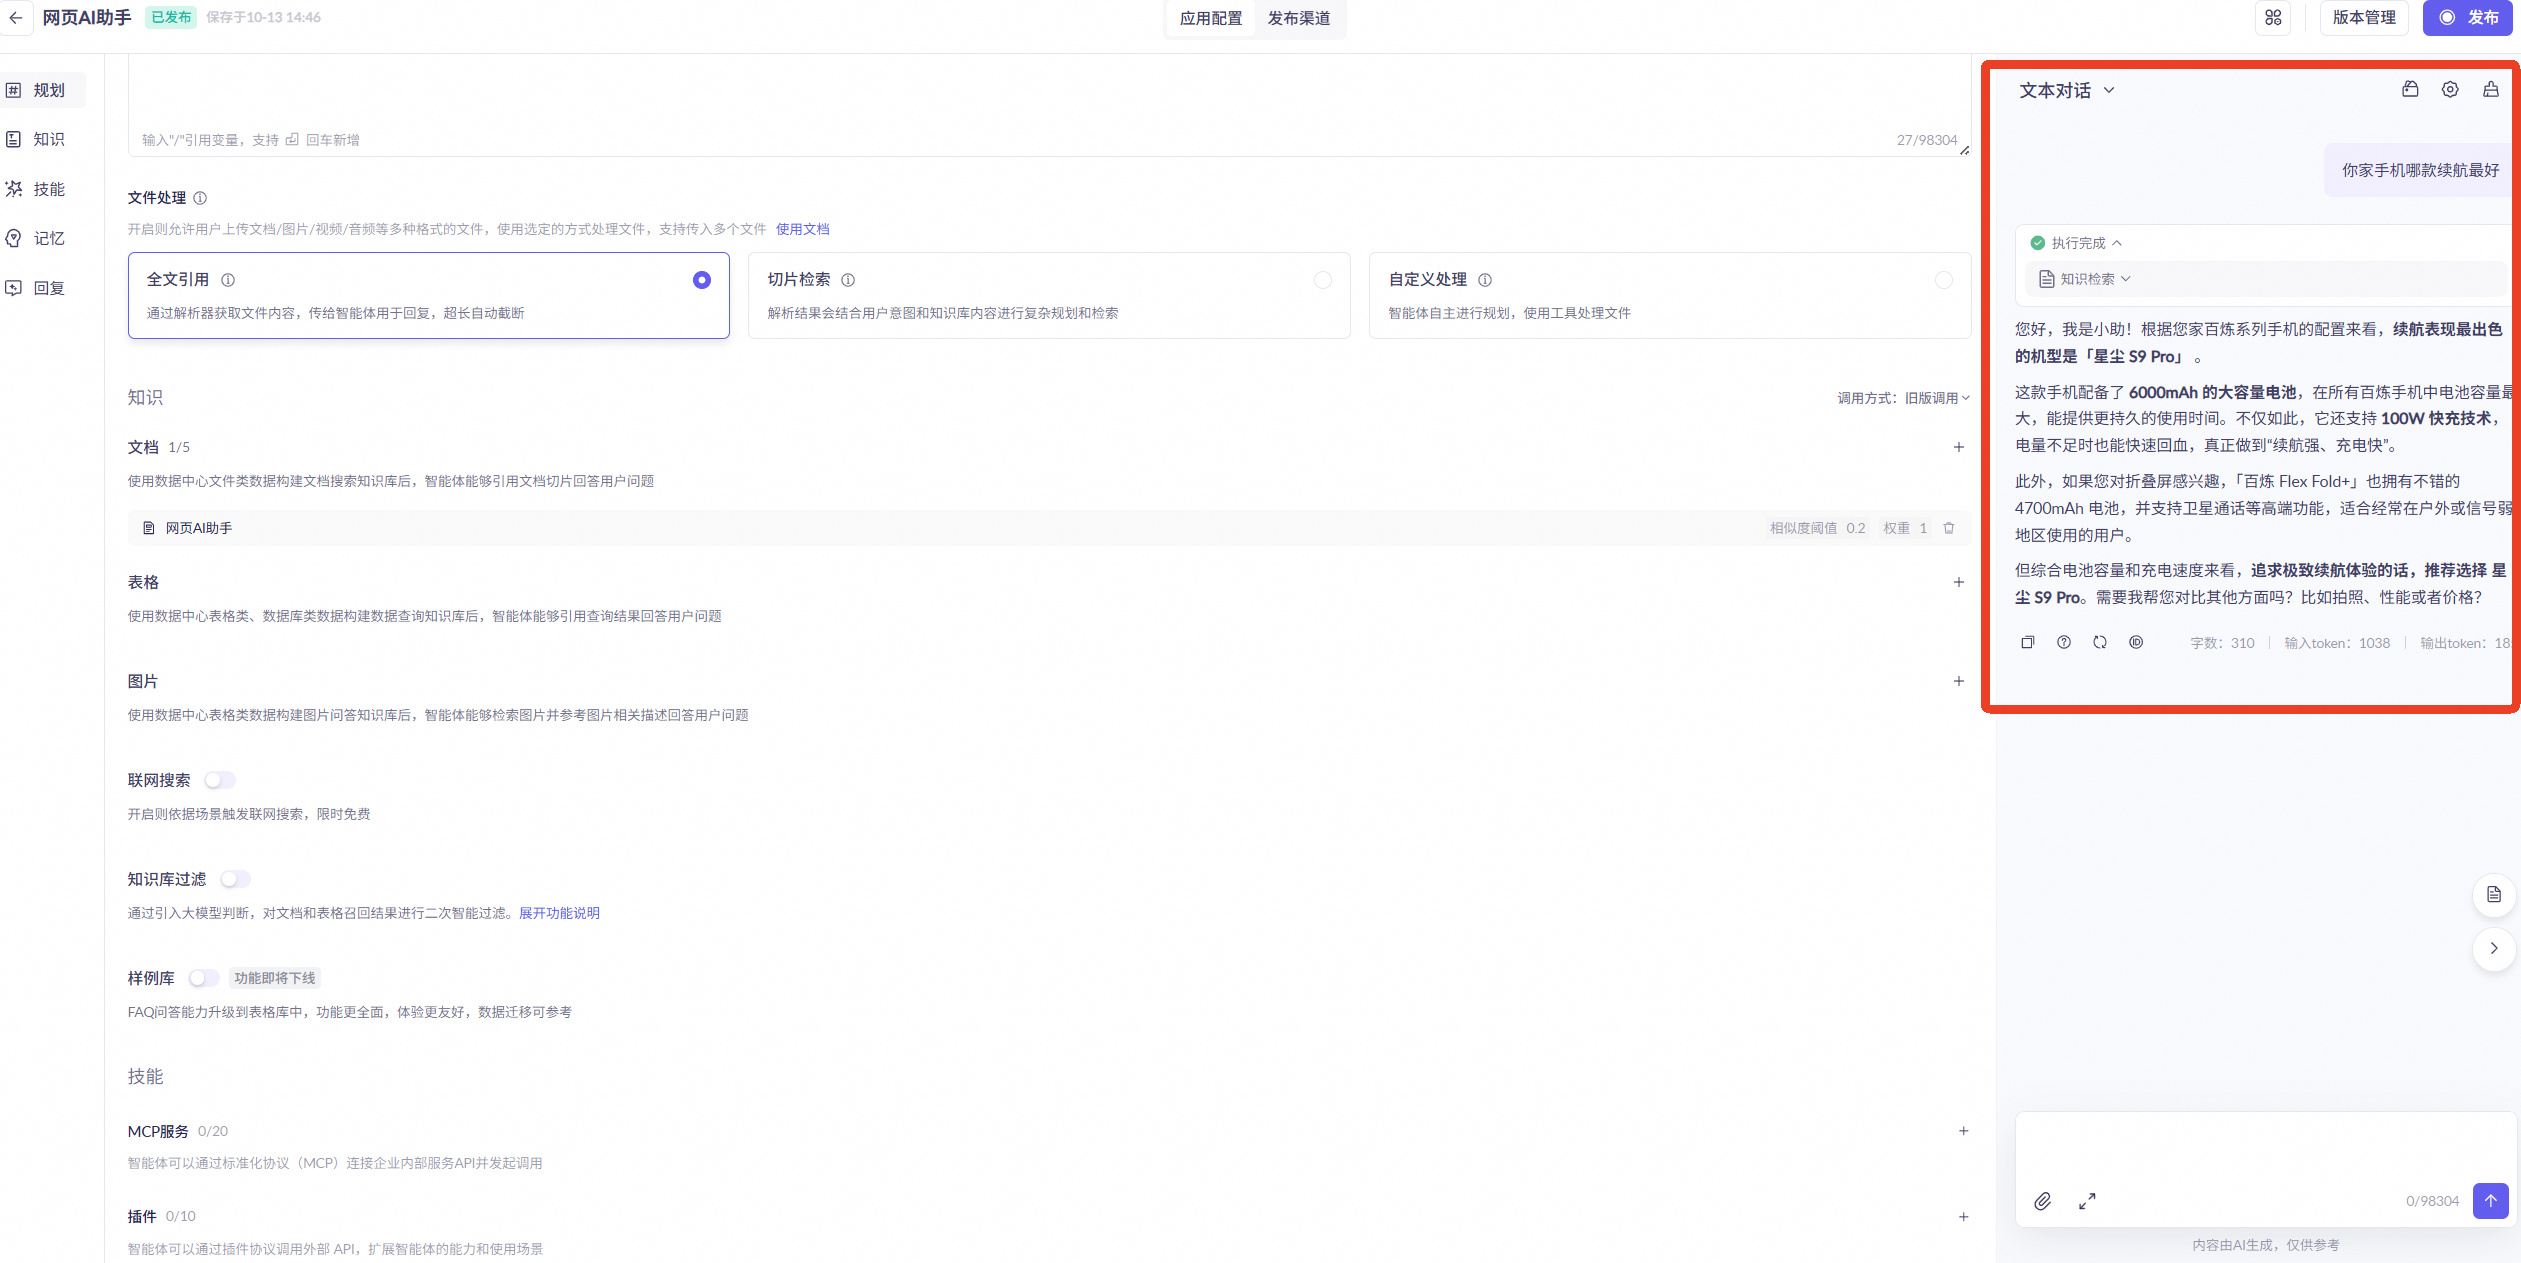Click the back arrow icon
The image size is (2521, 1263).
coord(15,17)
